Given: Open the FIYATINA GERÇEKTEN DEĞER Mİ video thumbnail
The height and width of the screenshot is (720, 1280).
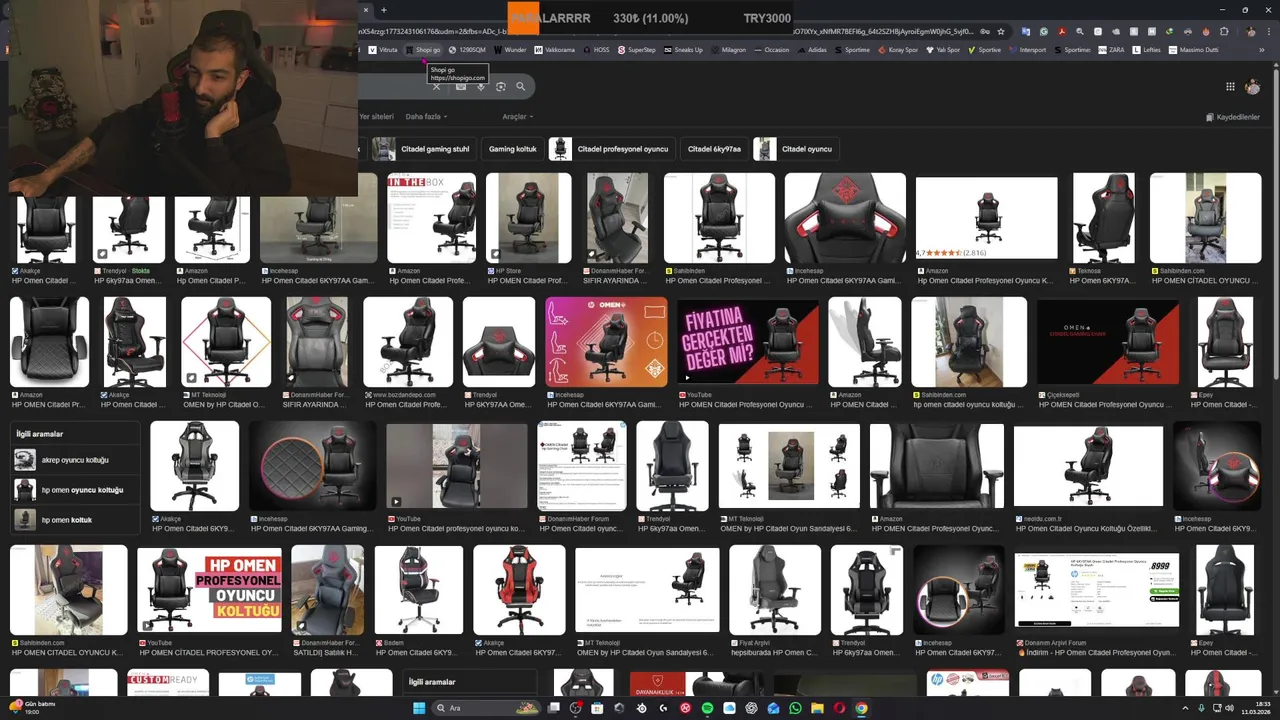Looking at the screenshot, I should coord(748,342).
